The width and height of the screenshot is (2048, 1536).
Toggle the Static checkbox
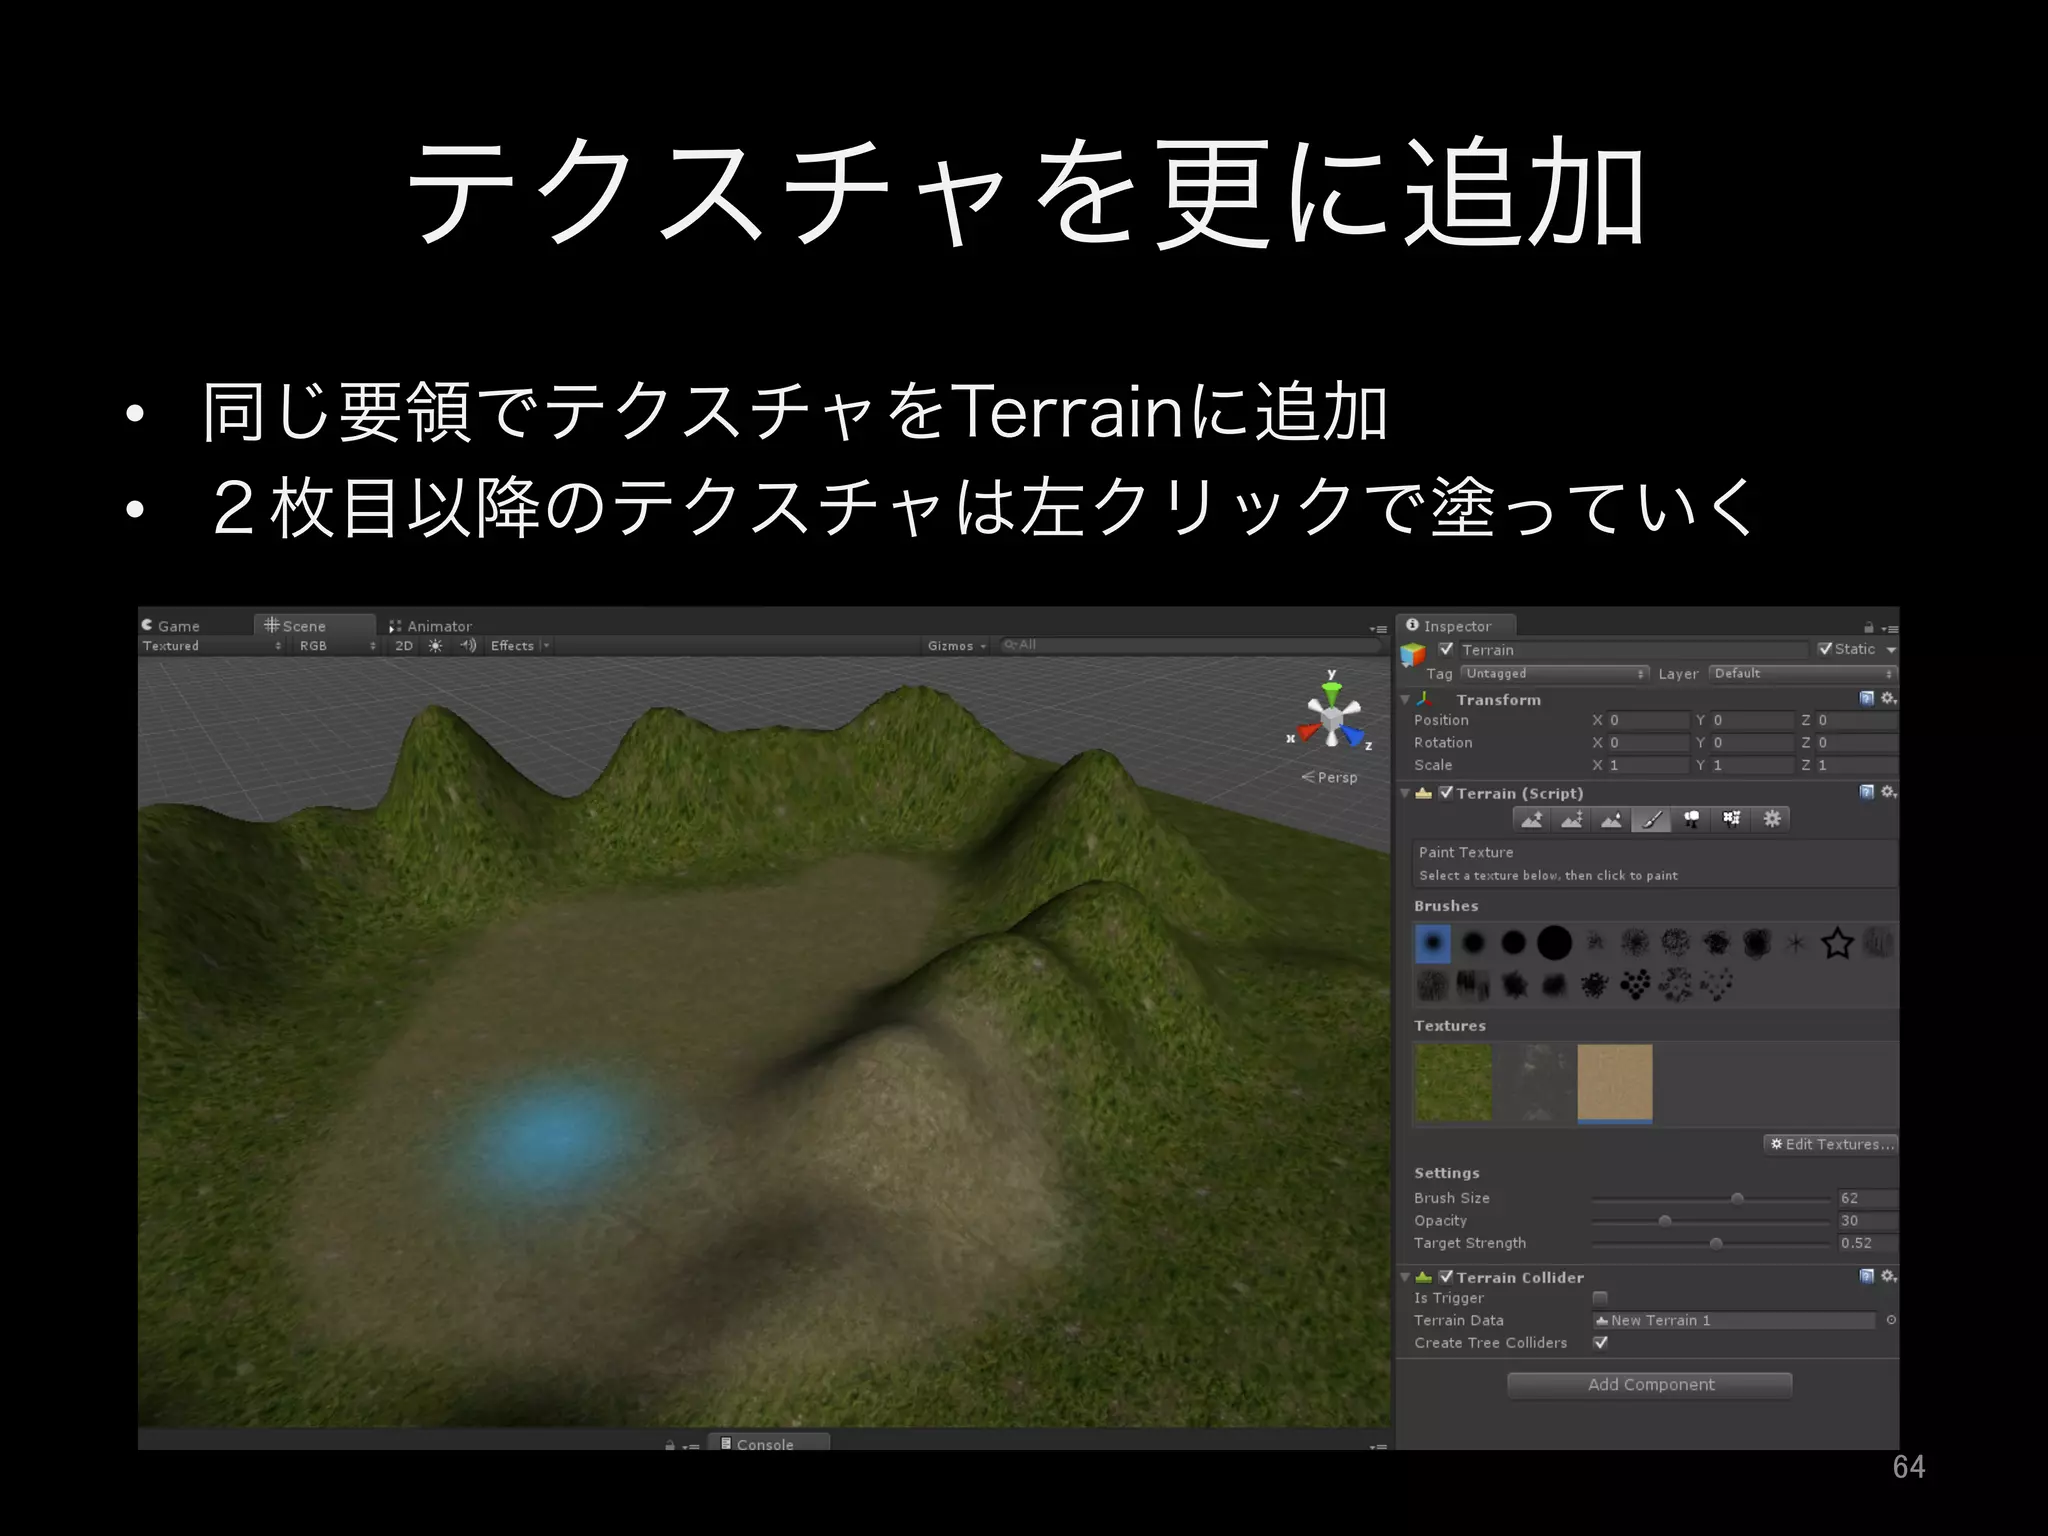[1826, 649]
